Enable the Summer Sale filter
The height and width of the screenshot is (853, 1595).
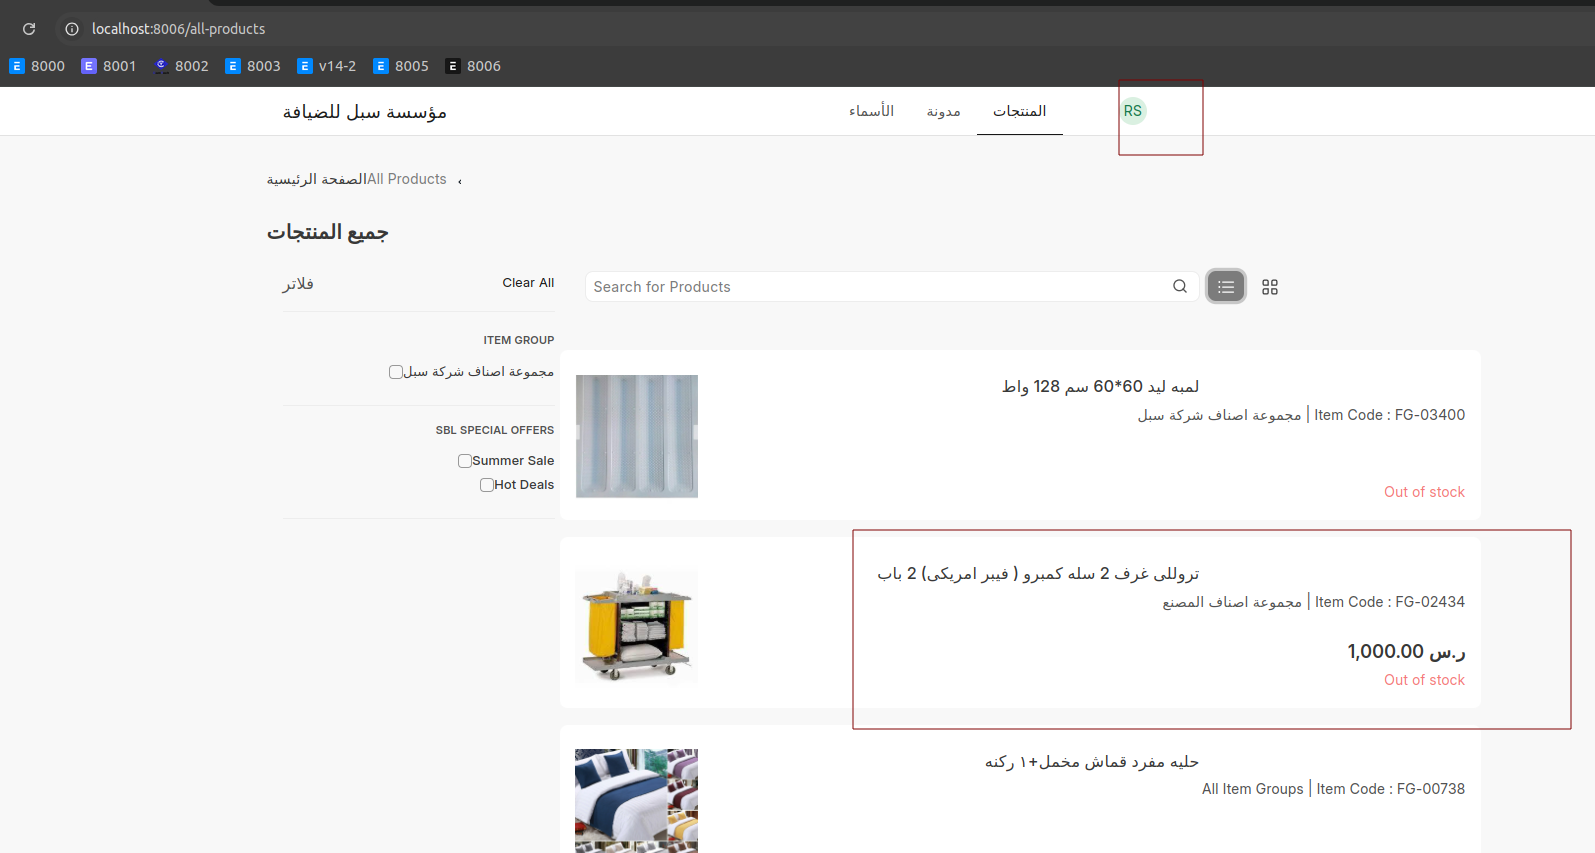click(x=465, y=461)
